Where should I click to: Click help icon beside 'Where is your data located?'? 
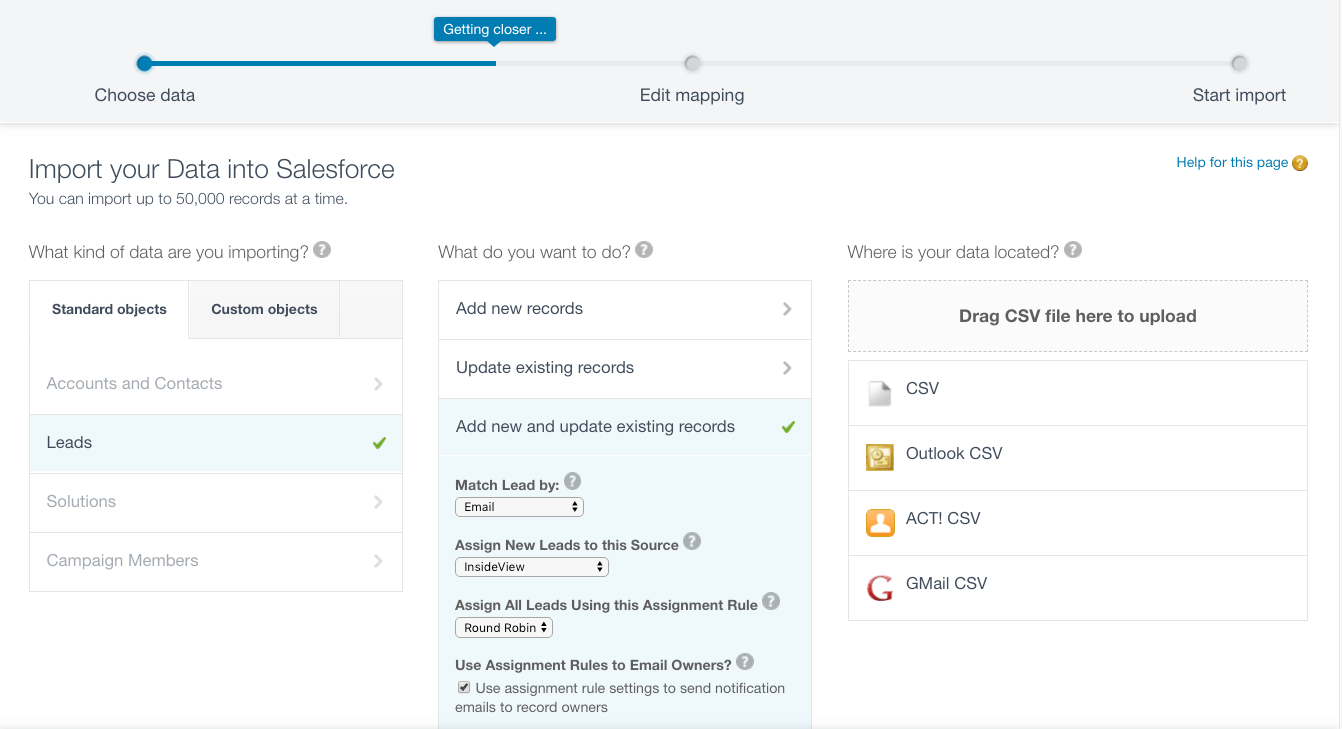(x=1073, y=250)
